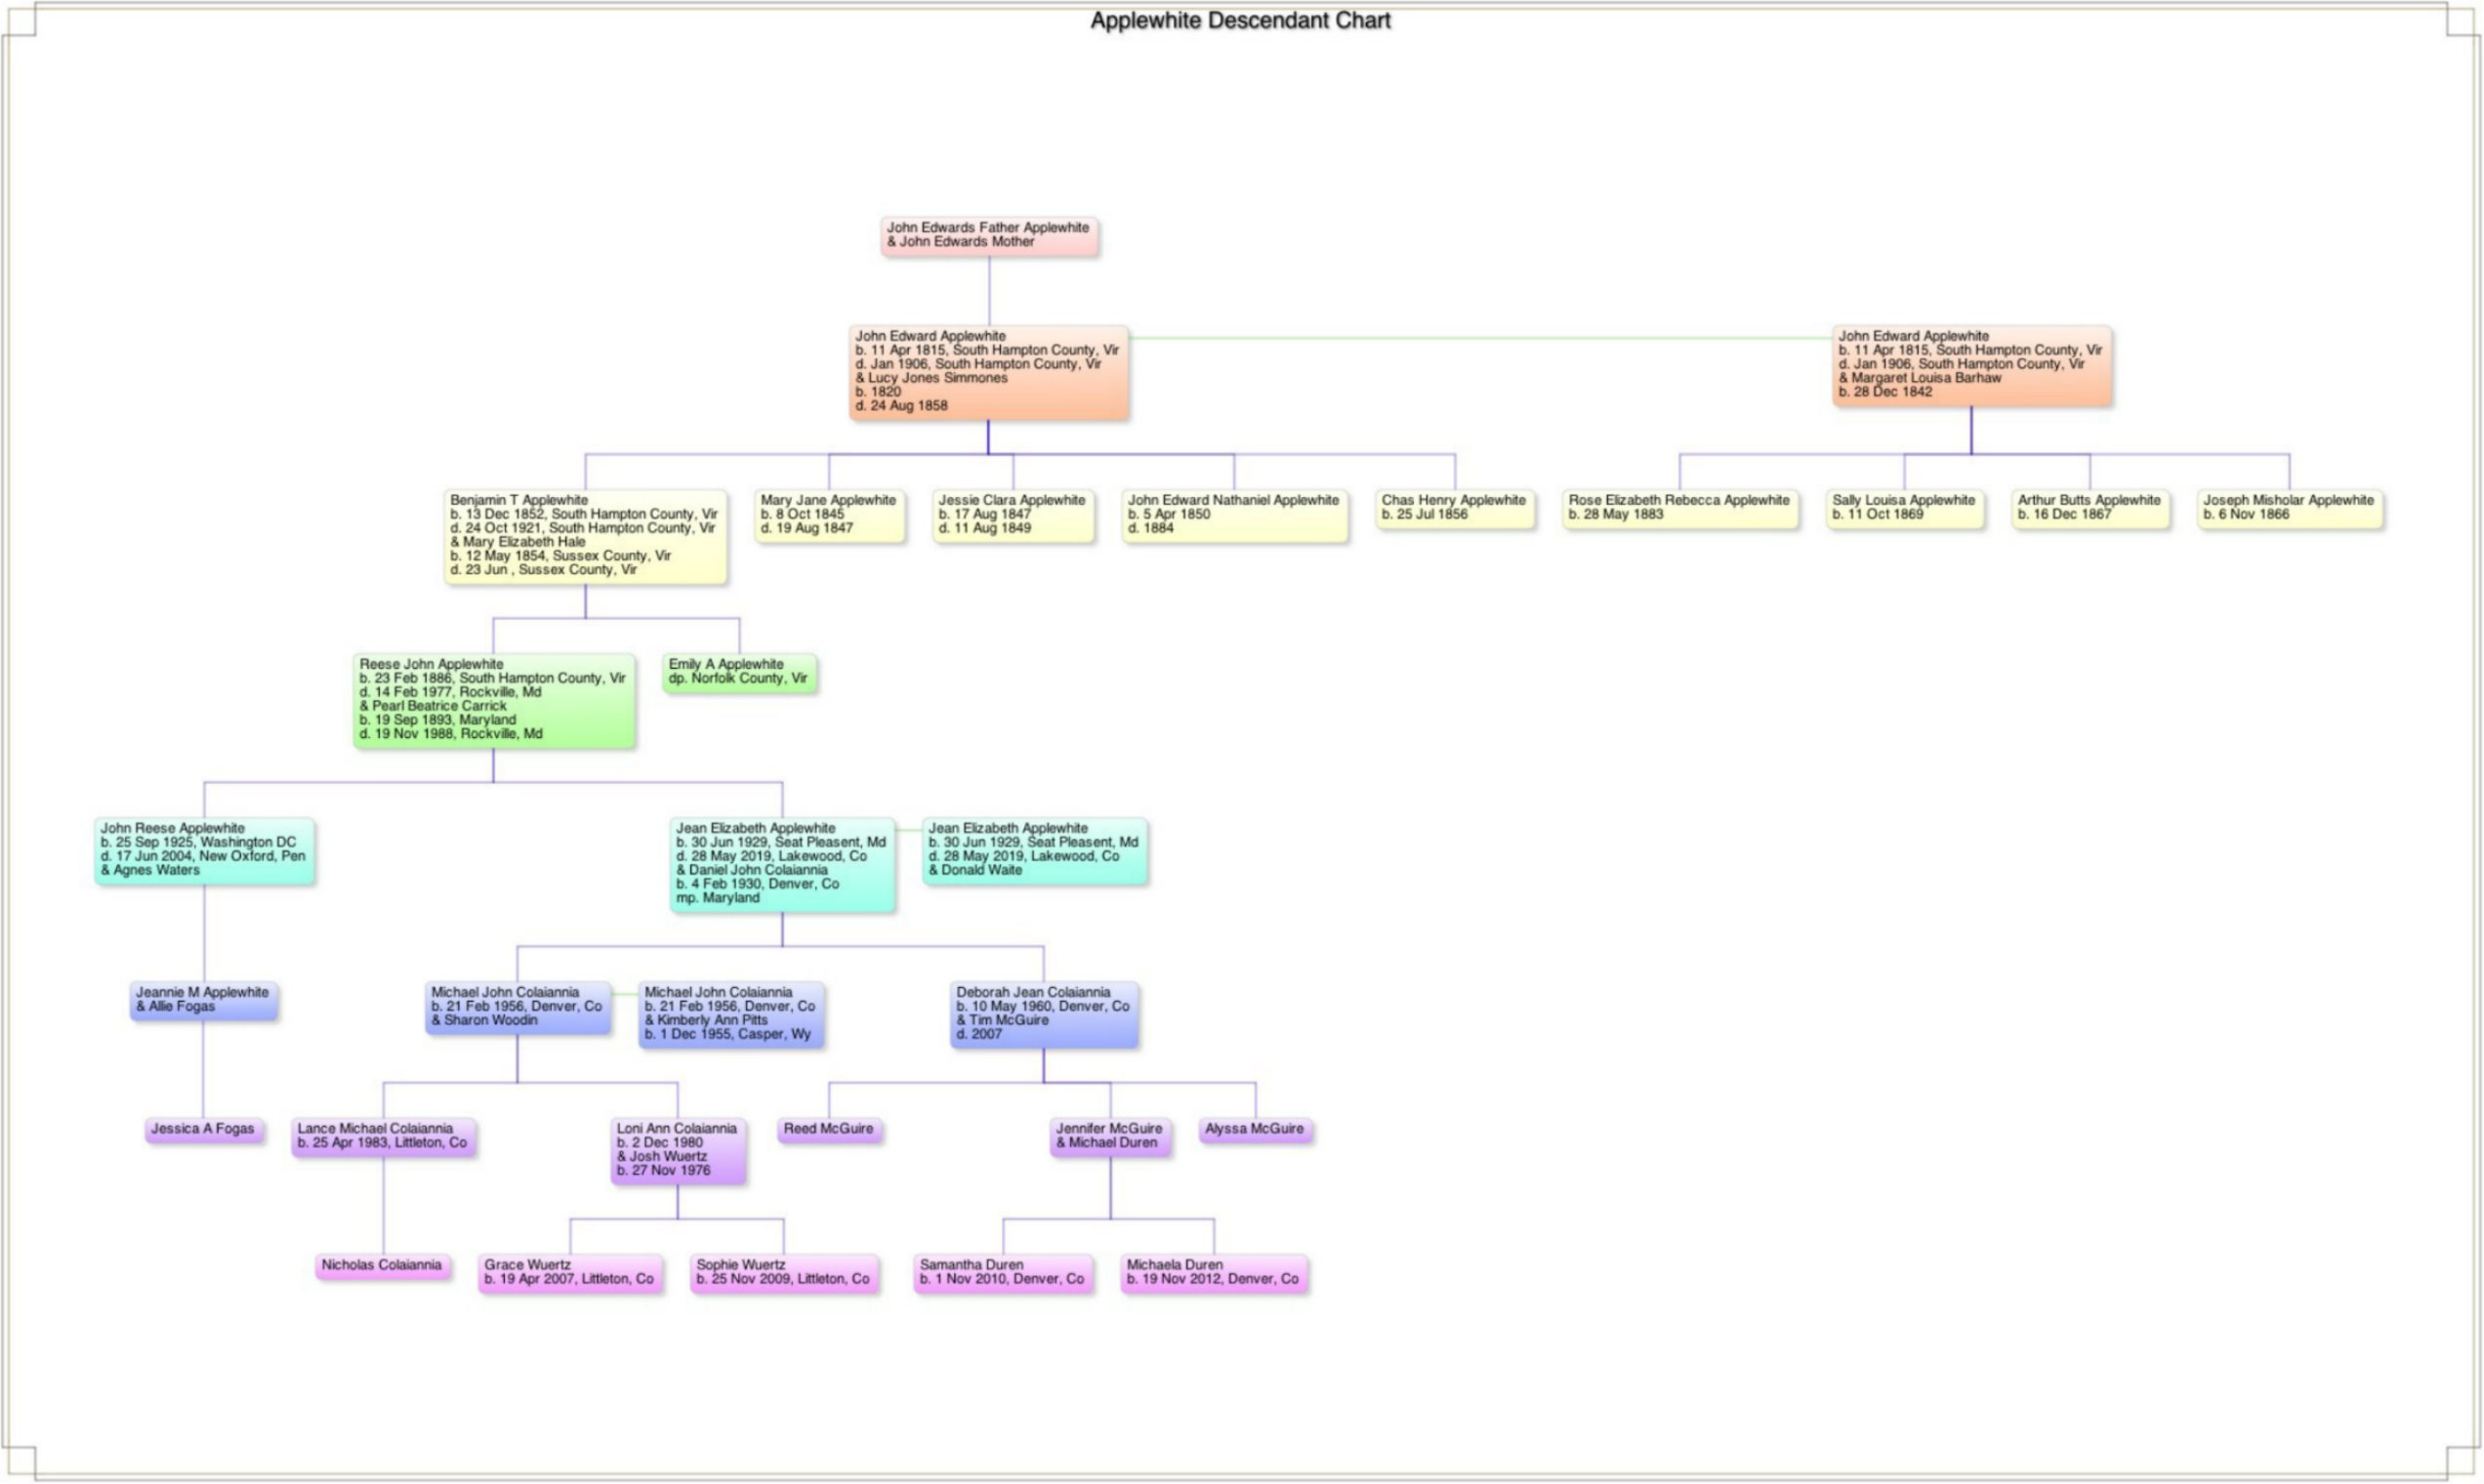
Task: Select John Edward Applewhite with Lucy Simmones
Action: pyautogui.click(x=988, y=371)
